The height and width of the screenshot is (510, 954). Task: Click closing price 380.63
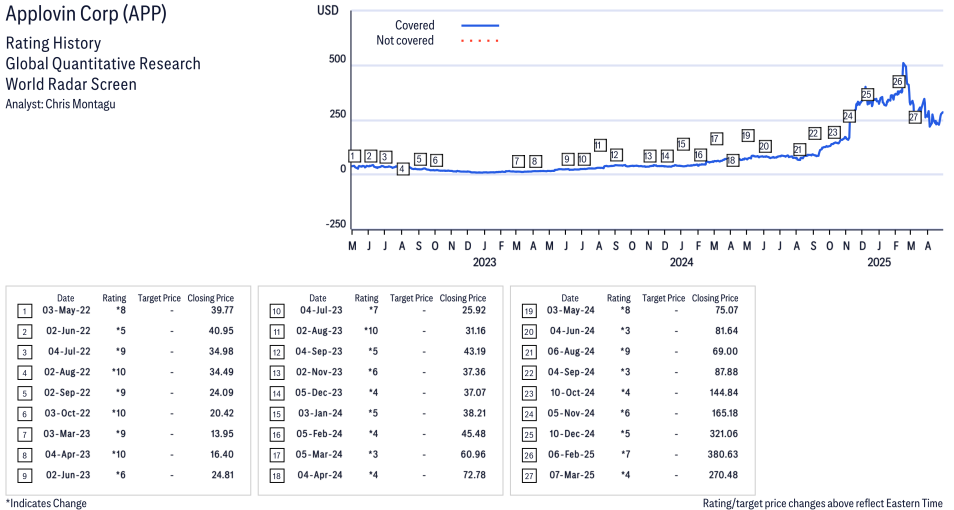coord(723,455)
